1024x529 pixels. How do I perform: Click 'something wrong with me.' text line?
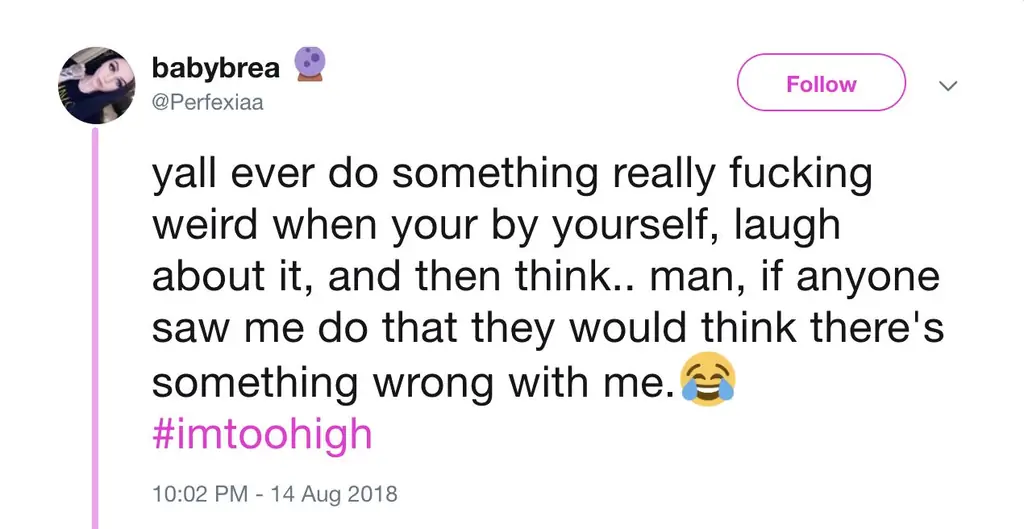(413, 383)
